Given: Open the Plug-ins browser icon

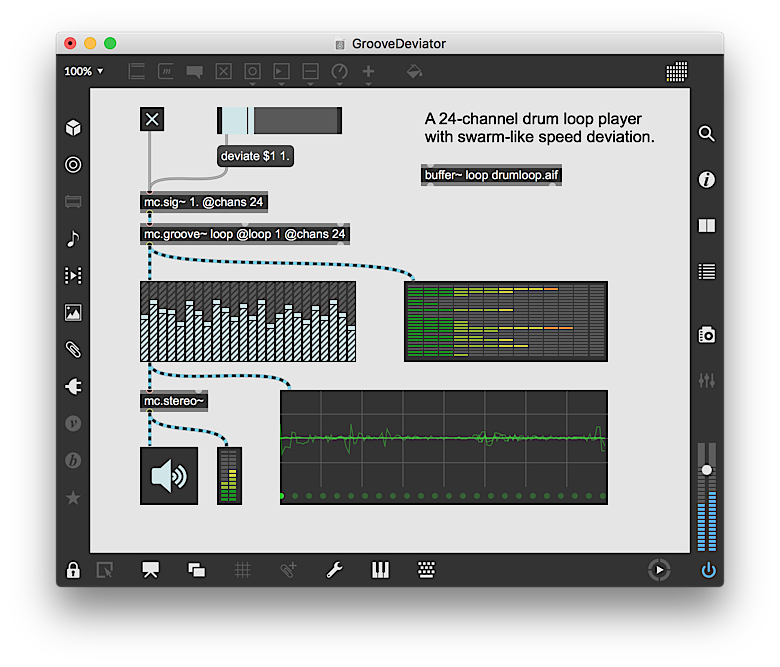Looking at the screenshot, I should [x=73, y=386].
